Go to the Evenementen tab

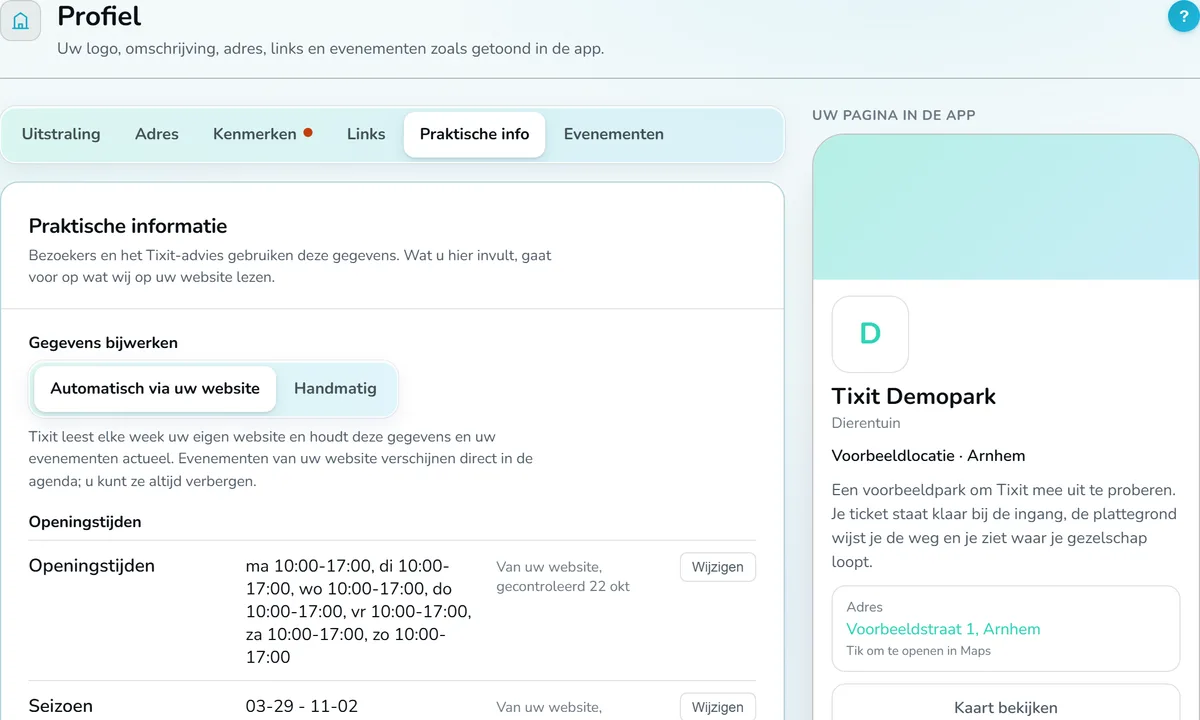pyautogui.click(x=614, y=134)
